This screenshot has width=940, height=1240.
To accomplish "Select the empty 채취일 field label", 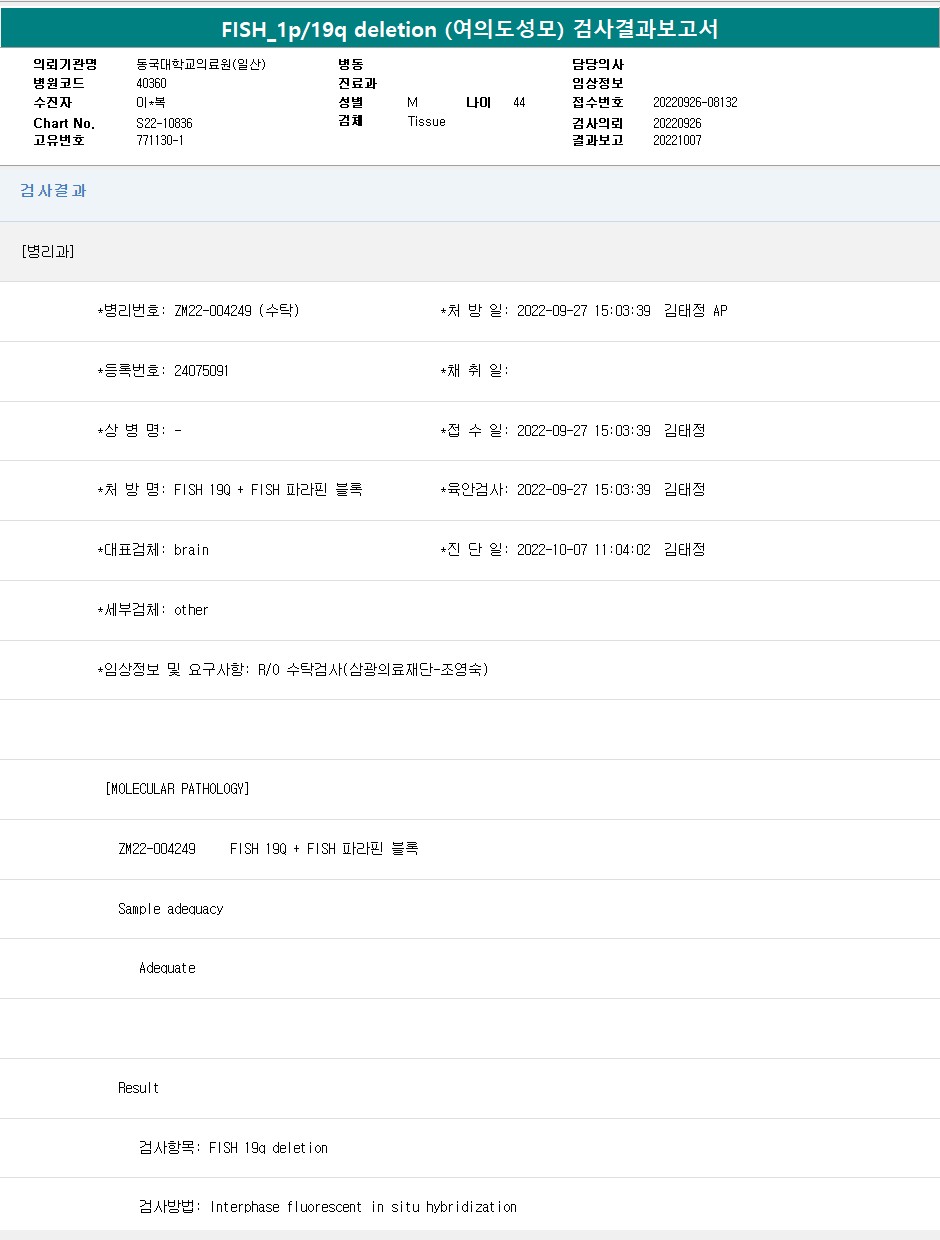I will click(475, 371).
